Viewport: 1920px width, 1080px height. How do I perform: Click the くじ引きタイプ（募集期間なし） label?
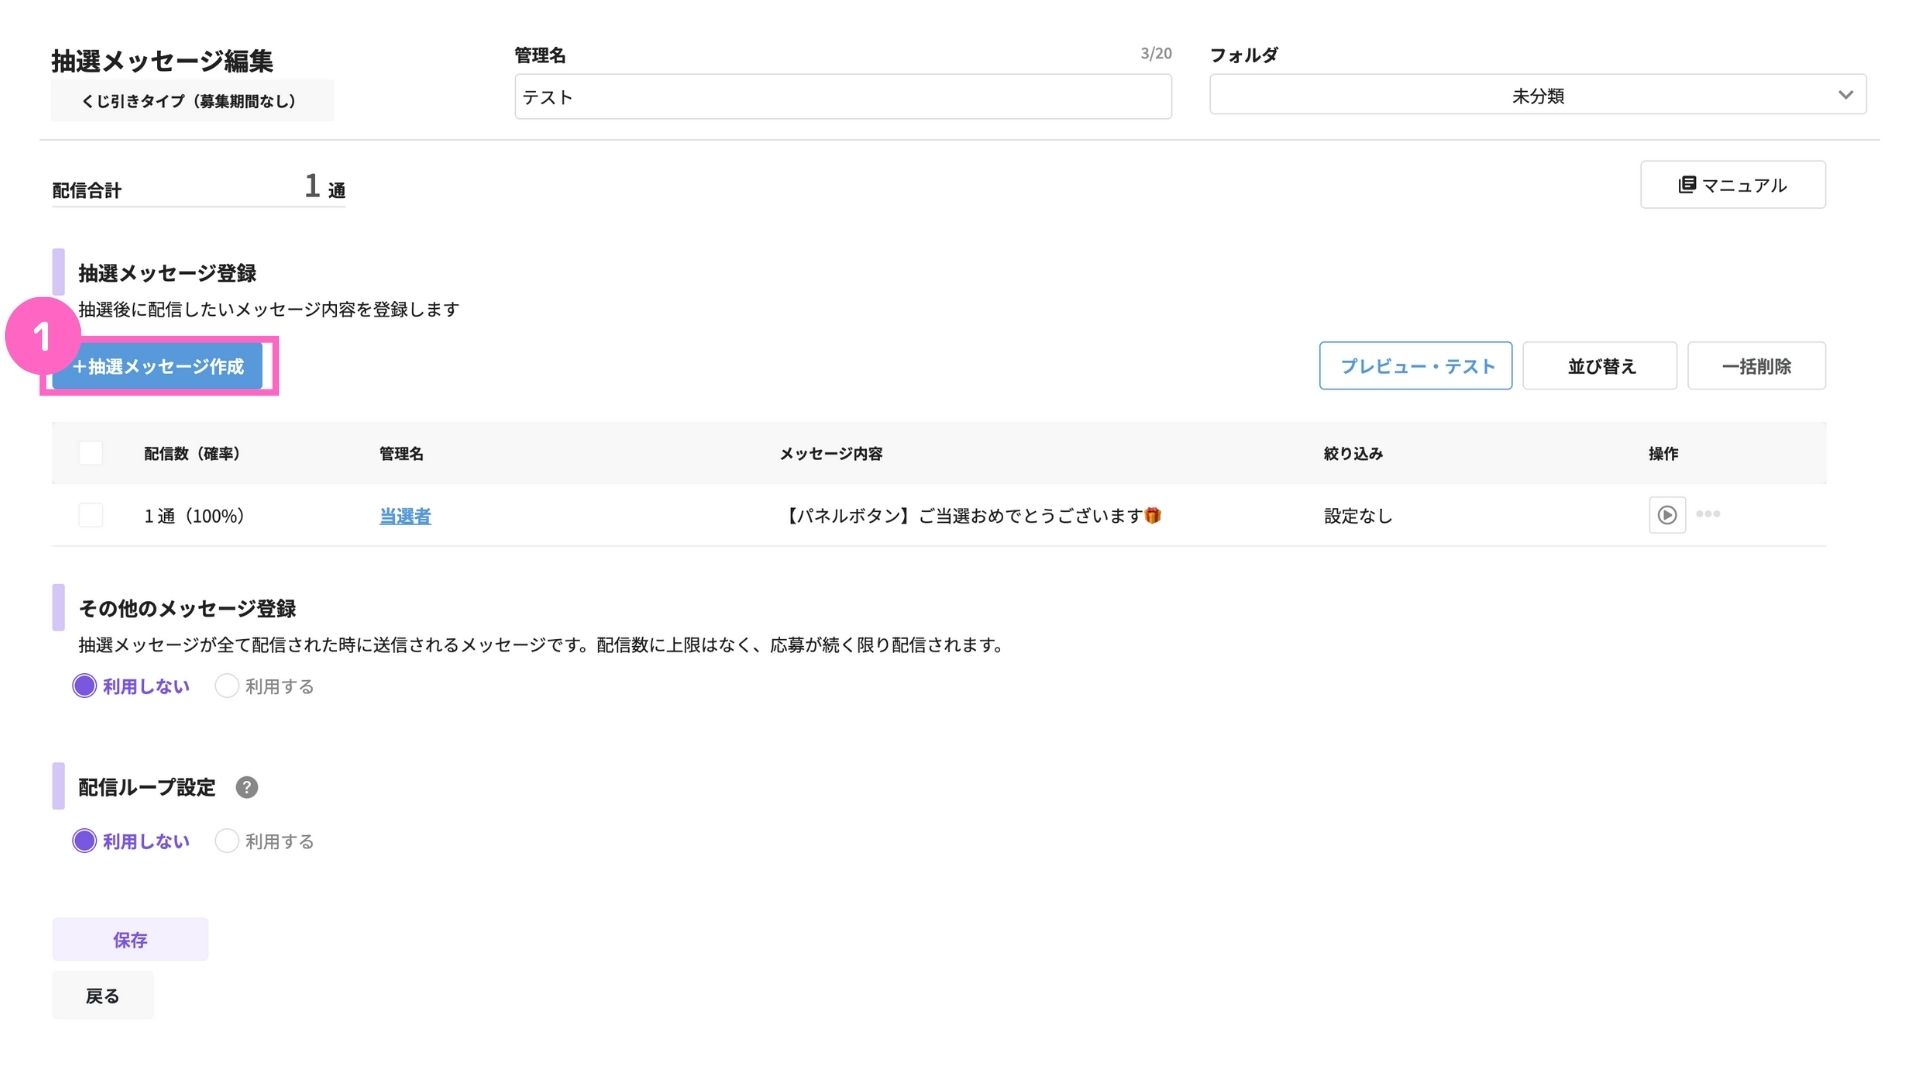click(x=192, y=101)
